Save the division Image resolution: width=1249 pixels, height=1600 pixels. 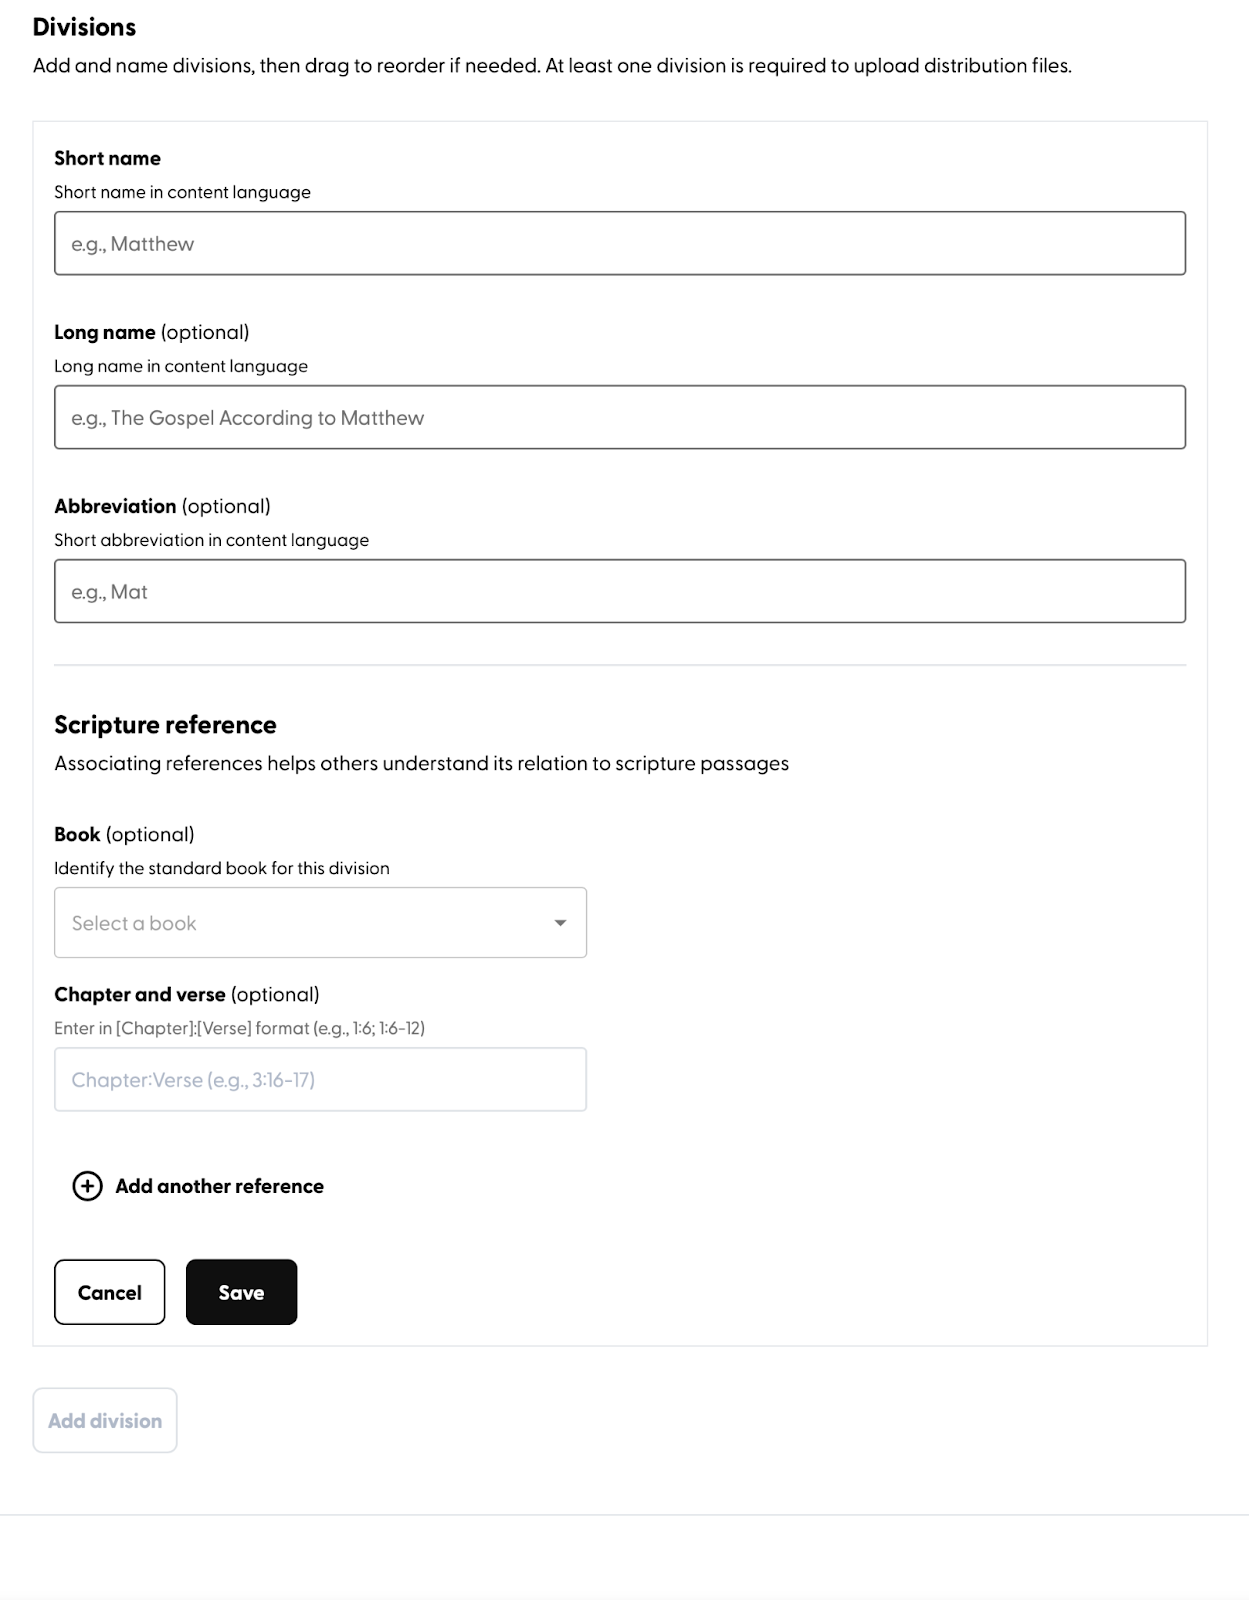[241, 1292]
